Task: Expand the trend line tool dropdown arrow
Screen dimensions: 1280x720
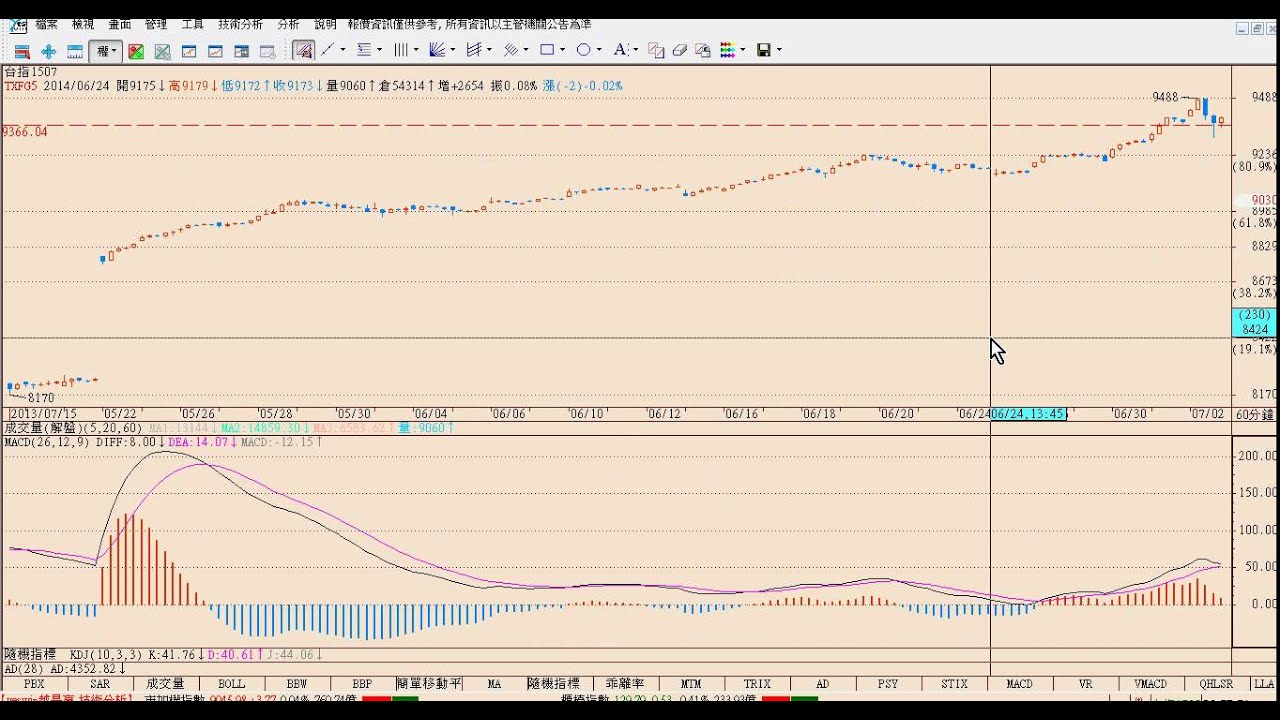Action: 343,50
